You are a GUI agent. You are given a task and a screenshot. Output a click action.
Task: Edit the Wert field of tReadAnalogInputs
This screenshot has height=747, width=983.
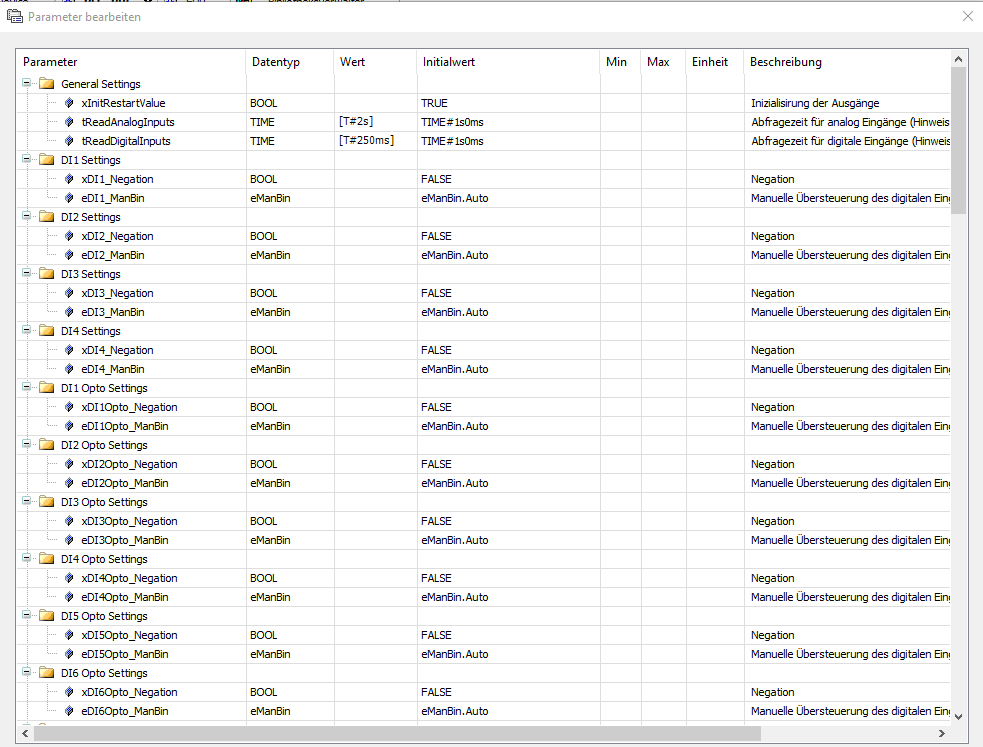point(375,122)
